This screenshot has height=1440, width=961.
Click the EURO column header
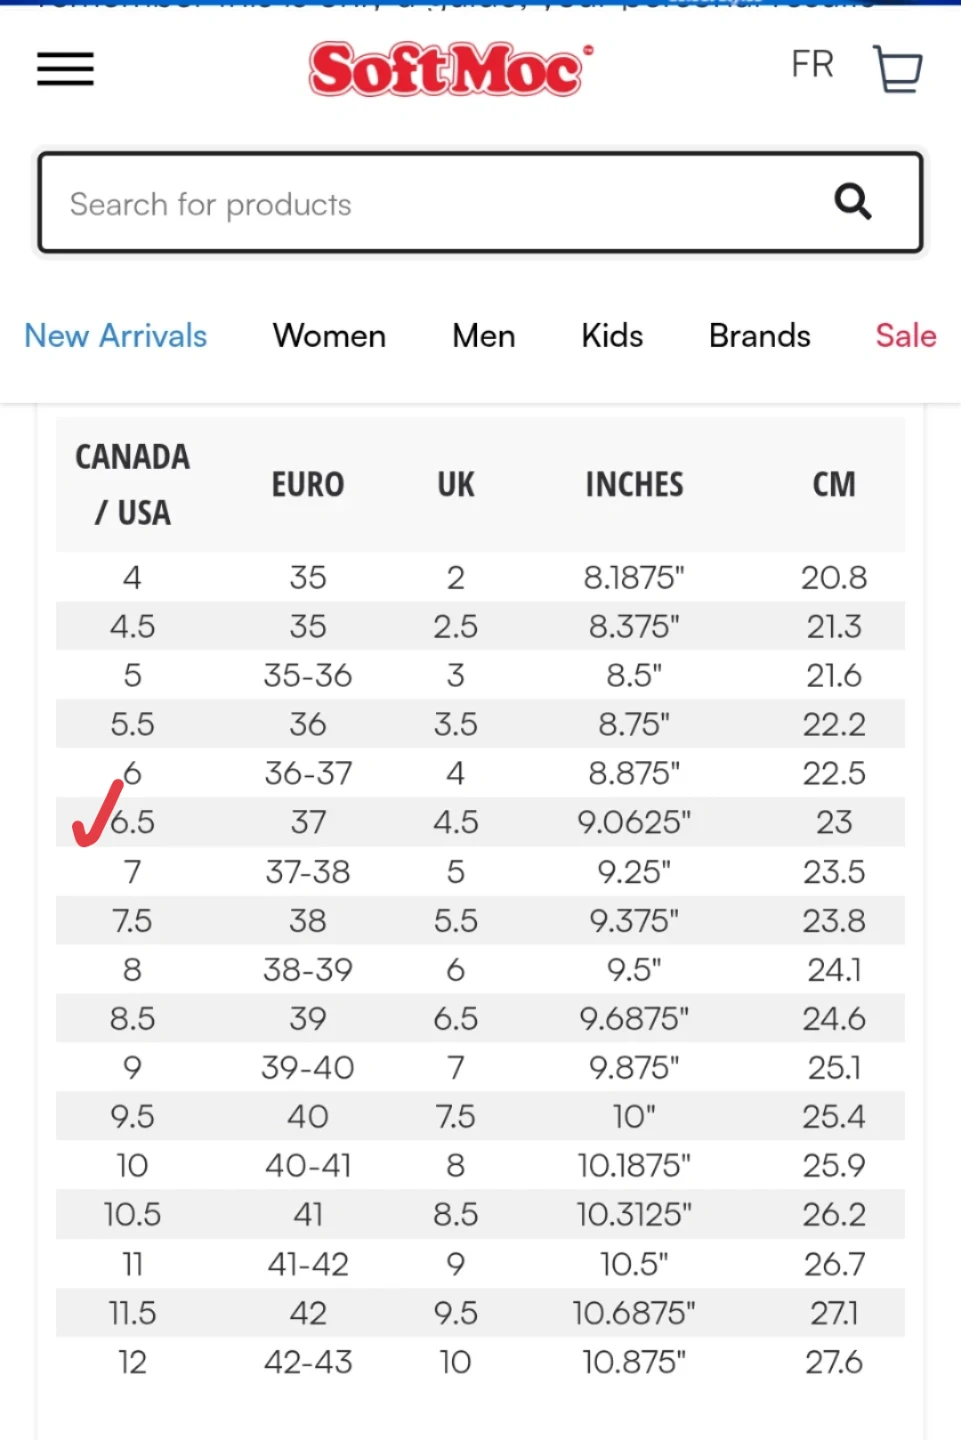pyautogui.click(x=308, y=485)
